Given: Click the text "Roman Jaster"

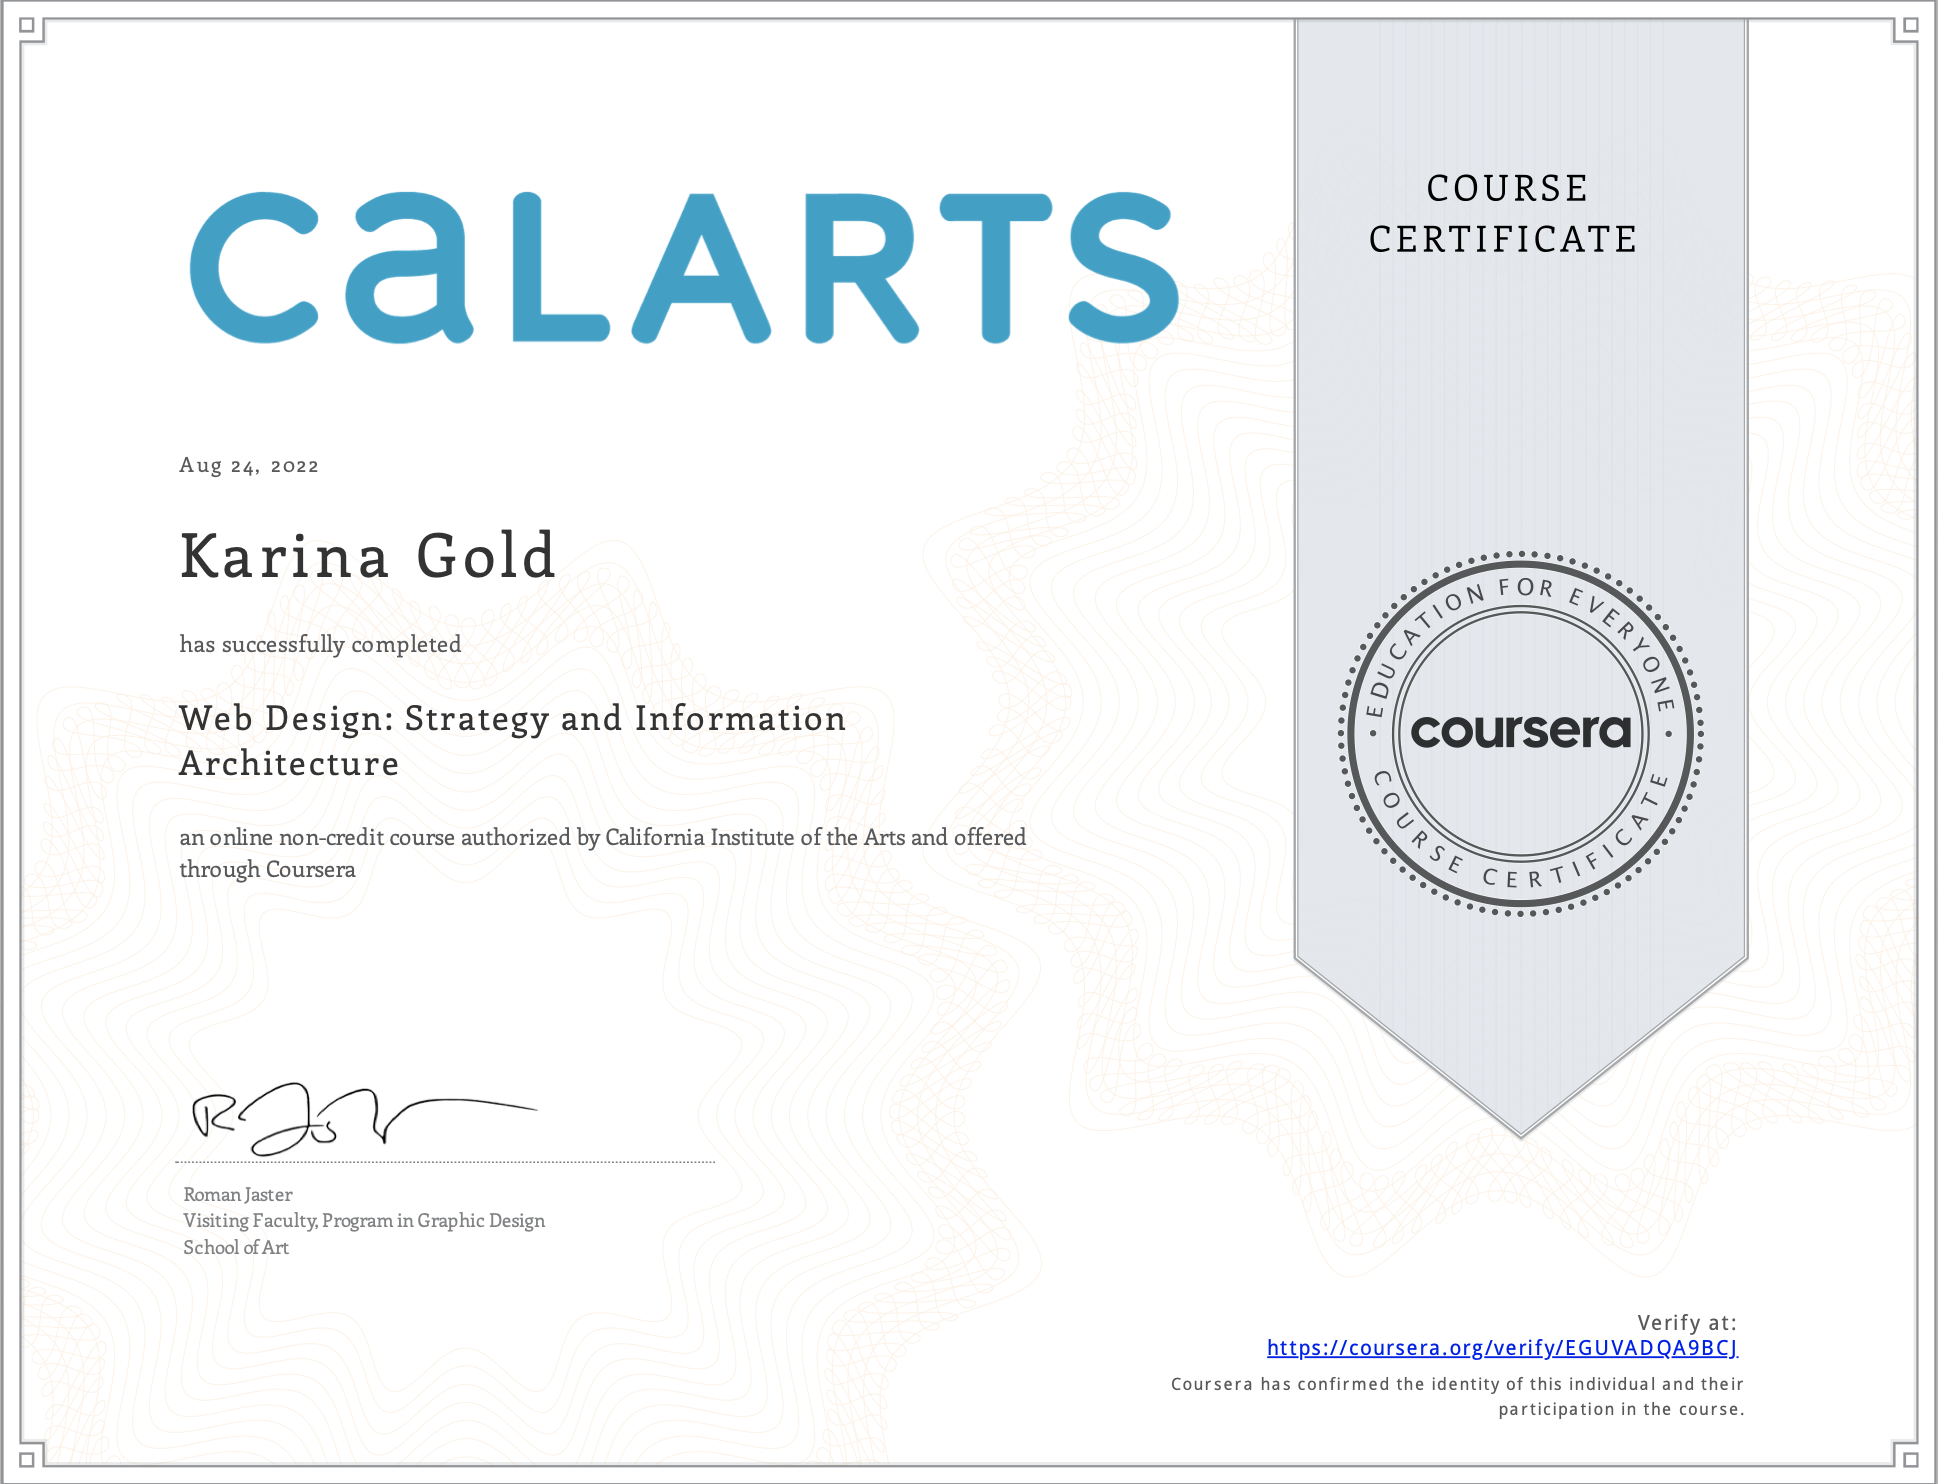Looking at the screenshot, I should (x=238, y=1194).
